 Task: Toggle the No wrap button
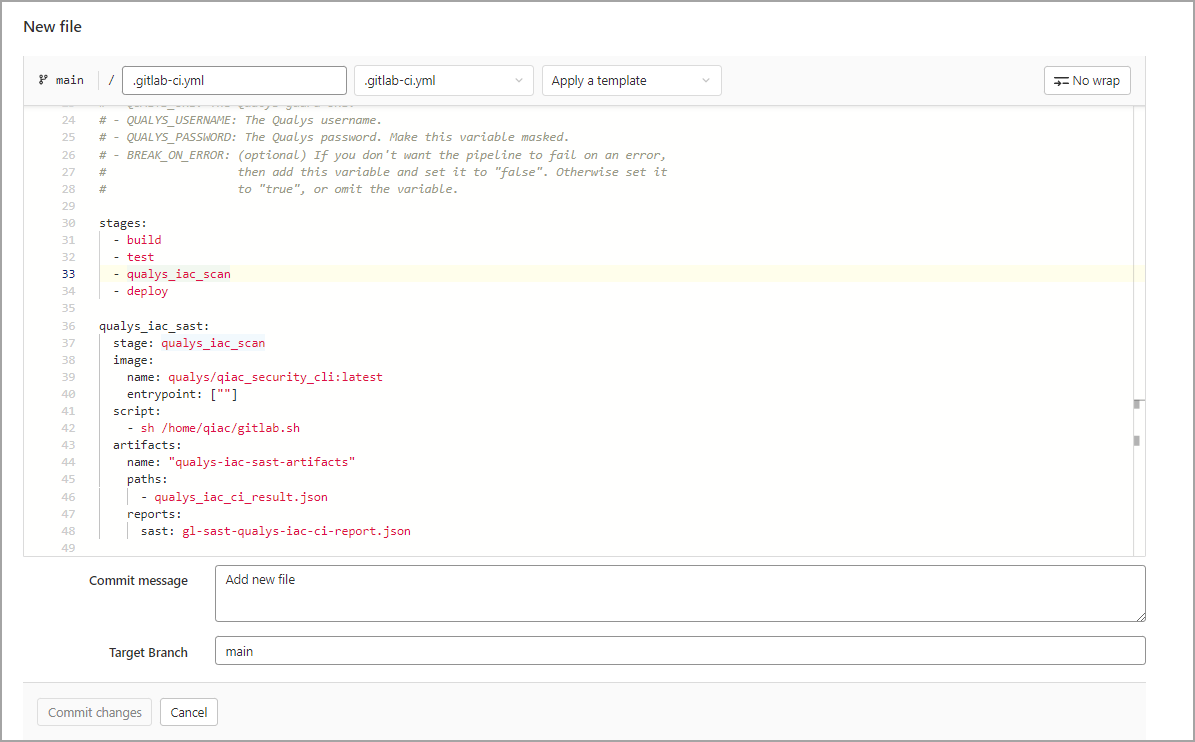(1087, 81)
